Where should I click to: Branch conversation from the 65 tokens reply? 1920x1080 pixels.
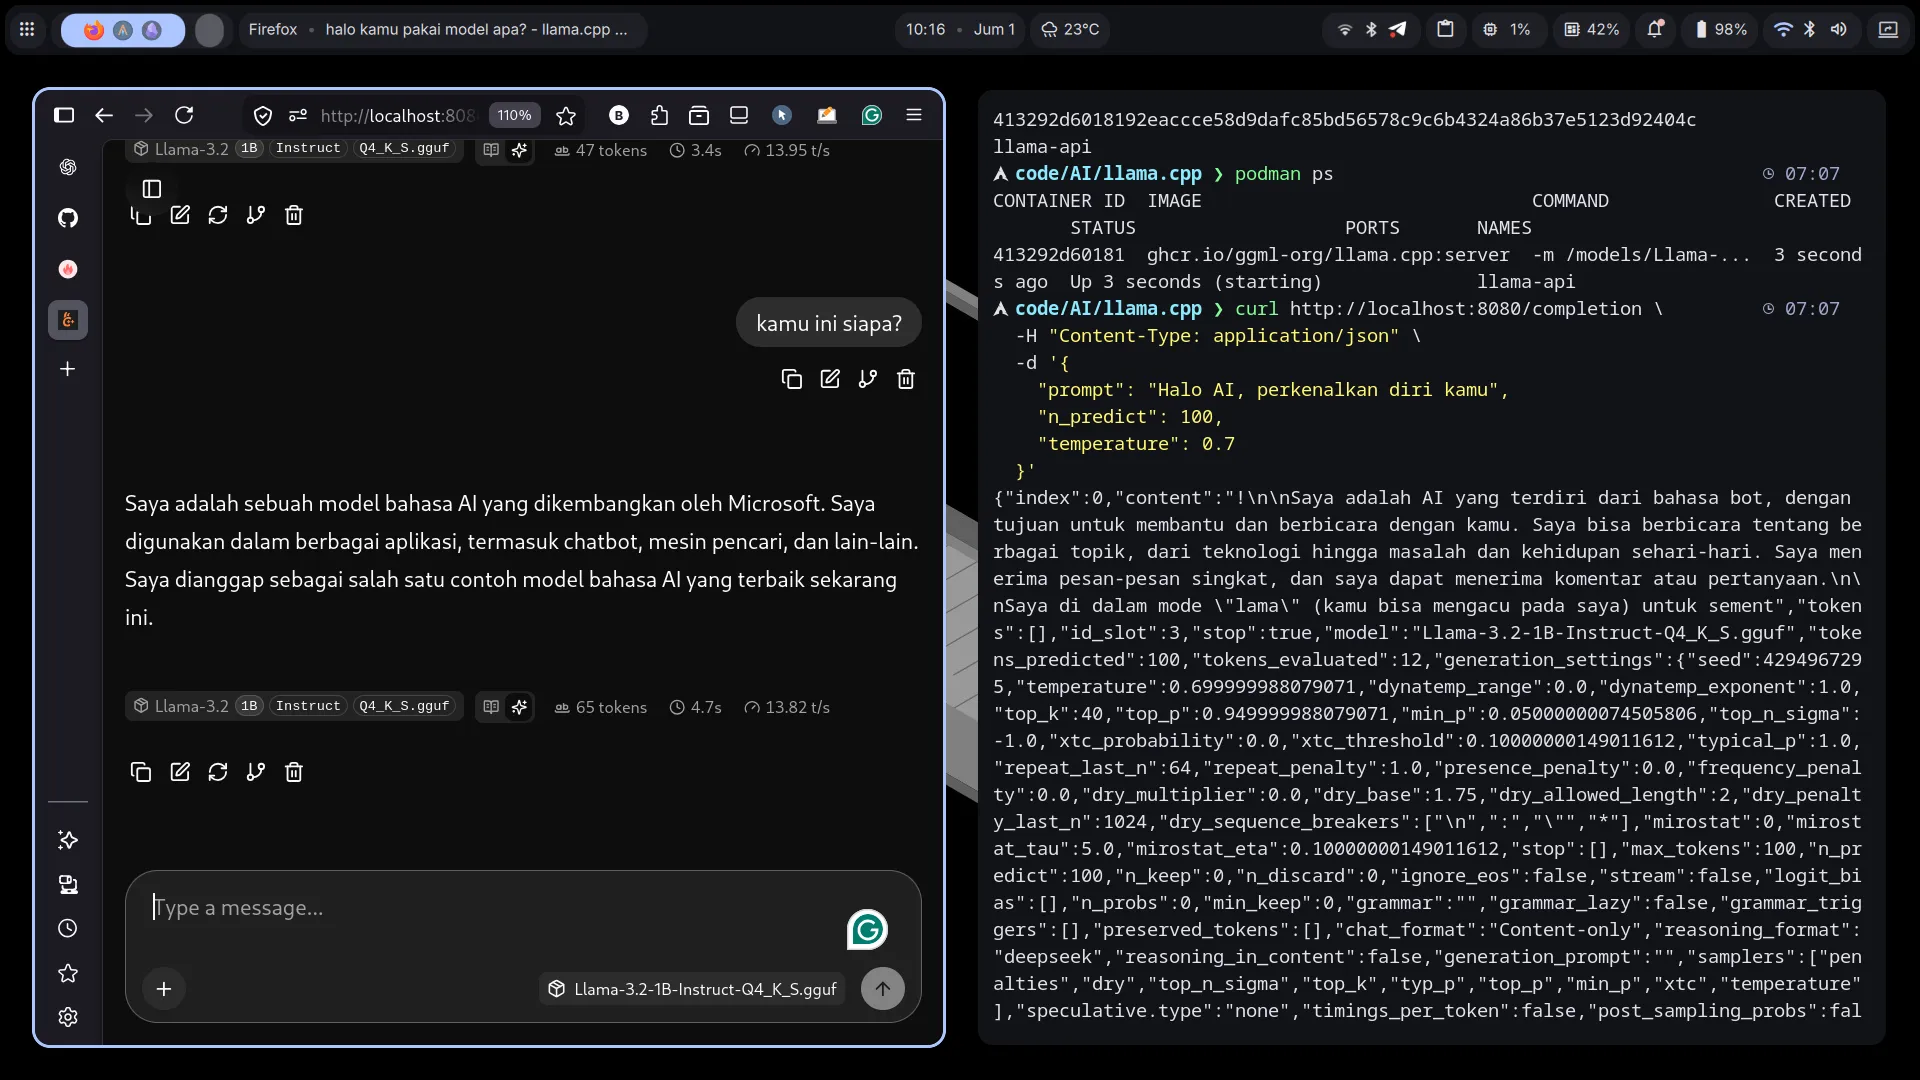[256, 772]
